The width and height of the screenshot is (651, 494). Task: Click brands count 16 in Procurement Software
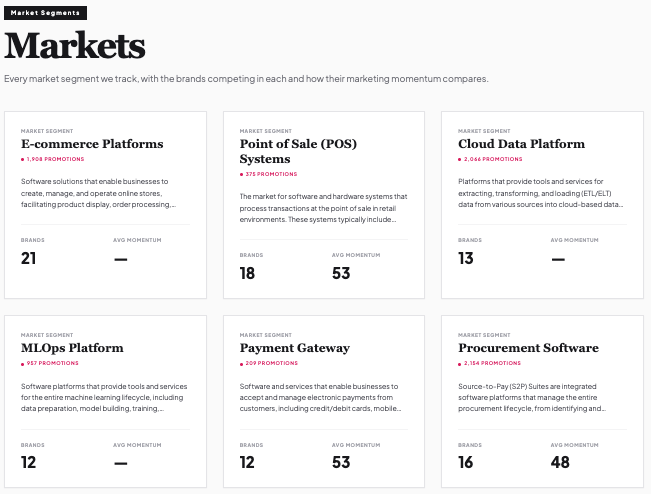[x=466, y=462]
